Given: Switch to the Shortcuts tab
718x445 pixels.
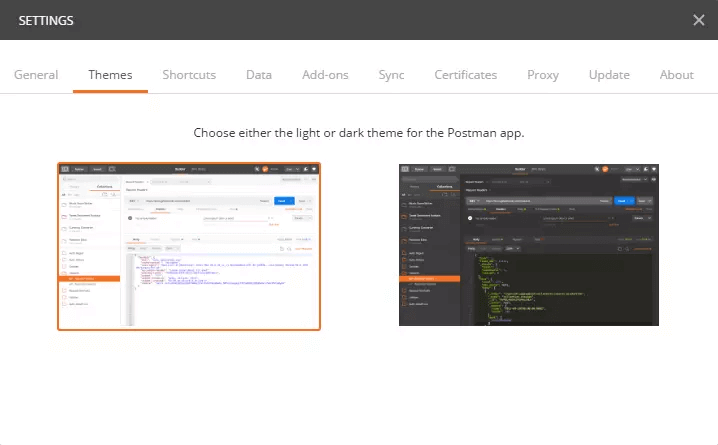Looking at the screenshot, I should coord(189,75).
